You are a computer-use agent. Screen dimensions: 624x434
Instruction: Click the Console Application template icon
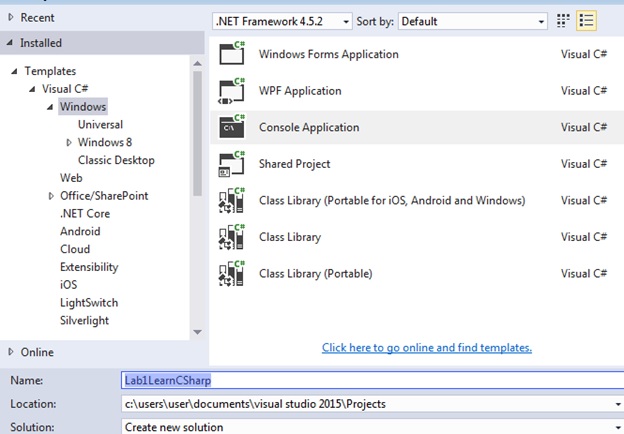coord(232,127)
